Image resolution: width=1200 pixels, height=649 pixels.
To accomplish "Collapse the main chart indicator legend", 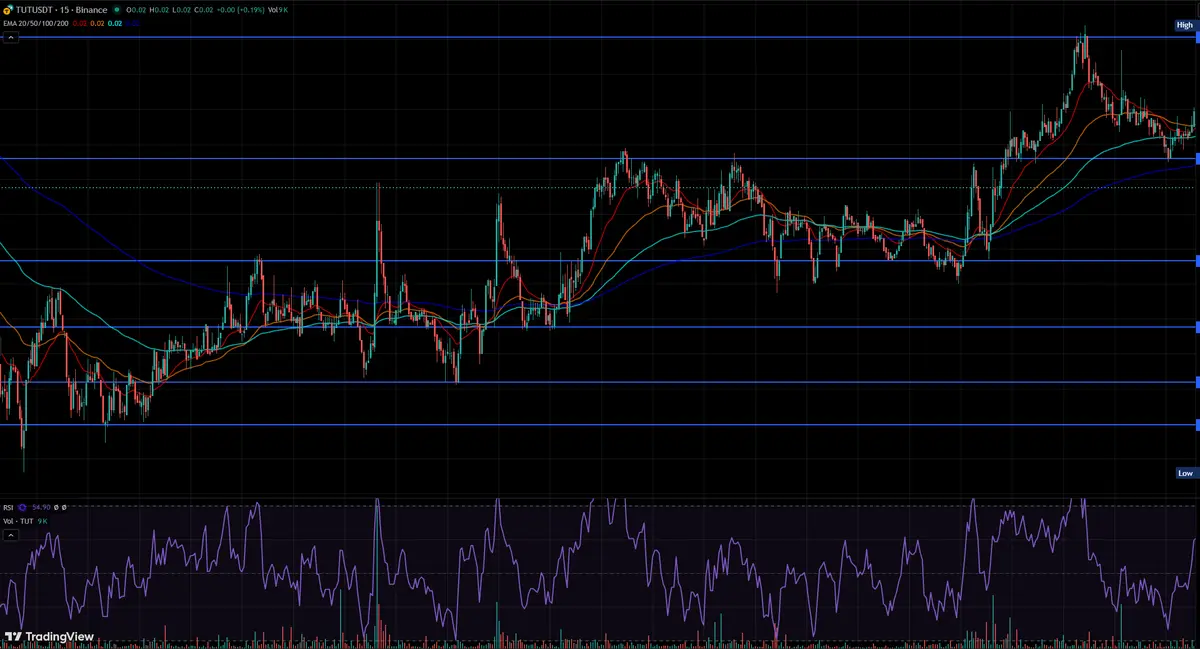I will pyautogui.click(x=11, y=38).
